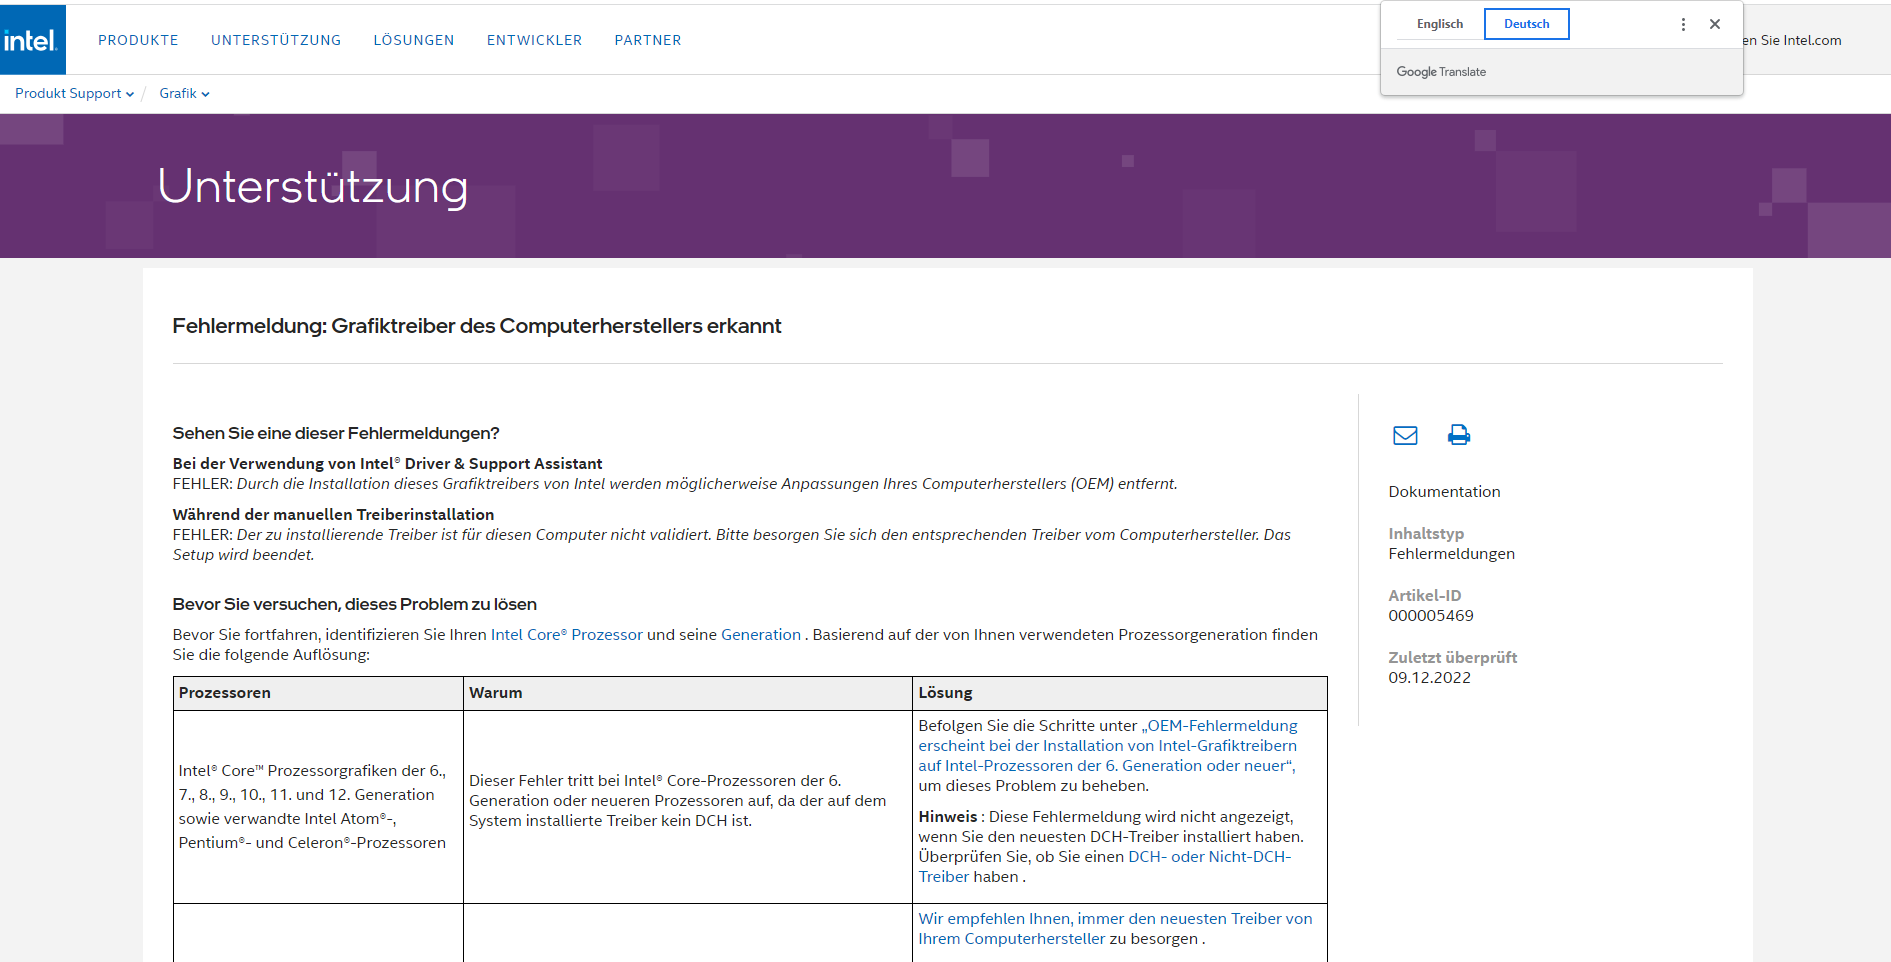This screenshot has height=962, width=1891.
Task: Print the article using printer icon
Action: tap(1459, 435)
